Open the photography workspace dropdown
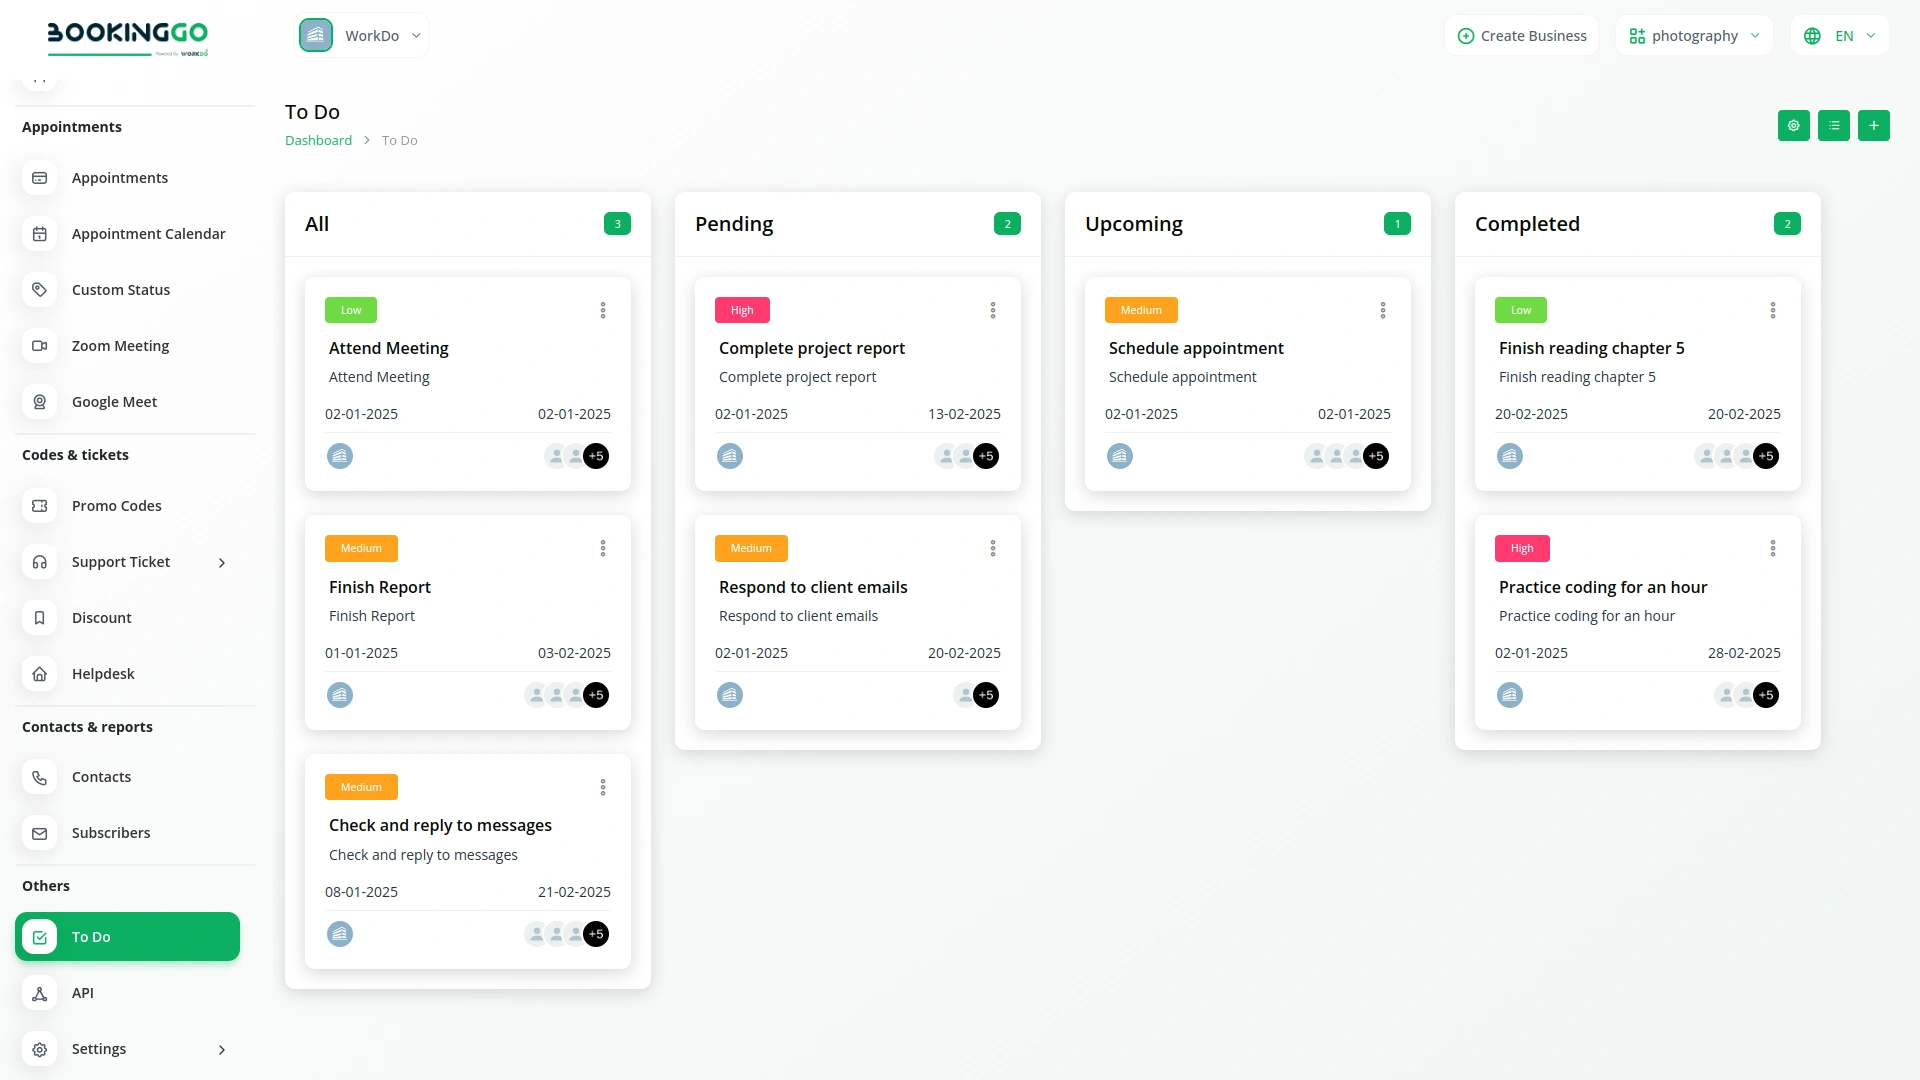 click(1694, 35)
